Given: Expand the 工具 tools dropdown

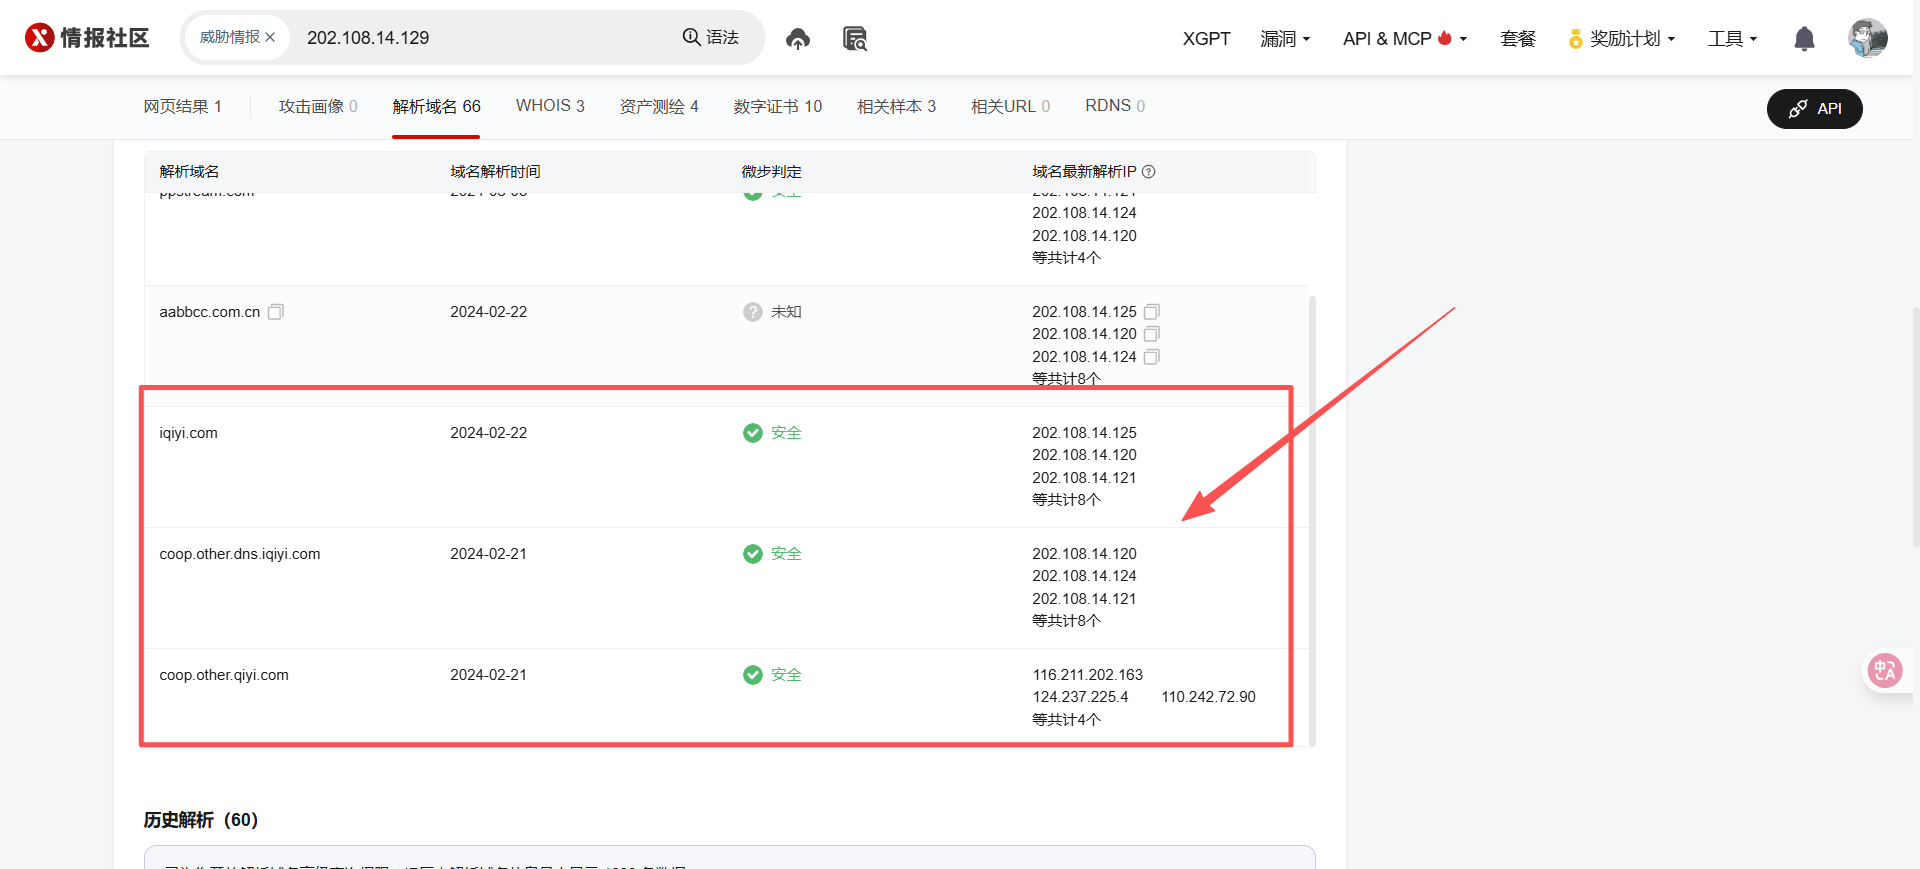Looking at the screenshot, I should [x=1732, y=38].
